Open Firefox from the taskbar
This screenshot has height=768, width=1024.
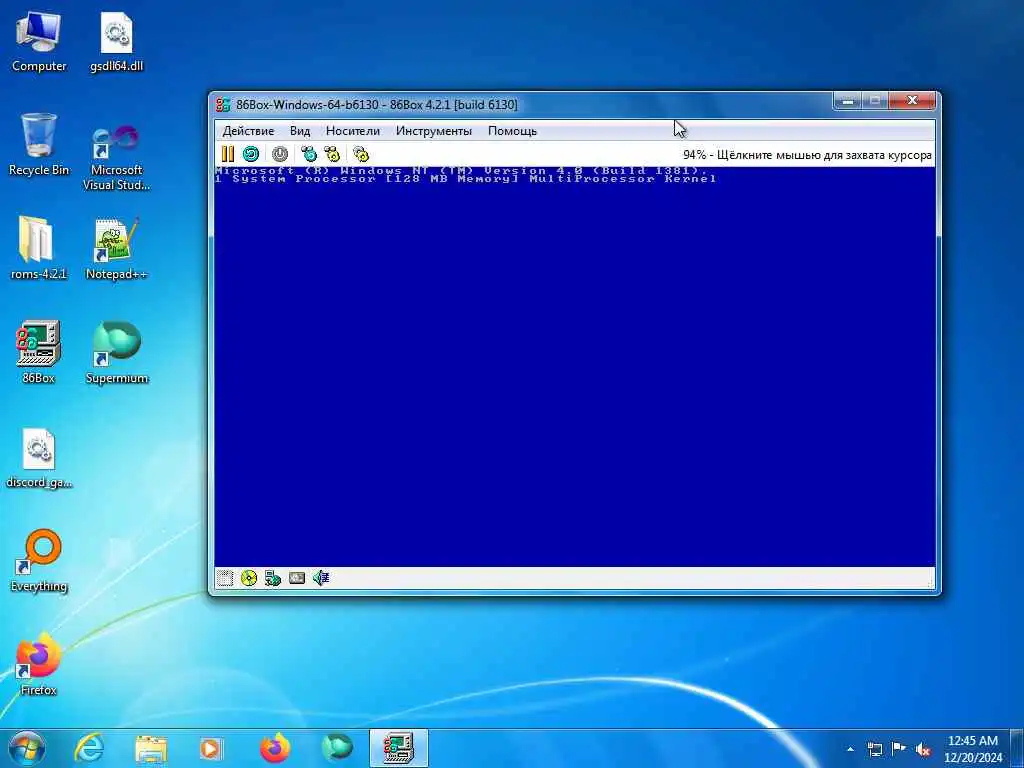[x=275, y=748]
